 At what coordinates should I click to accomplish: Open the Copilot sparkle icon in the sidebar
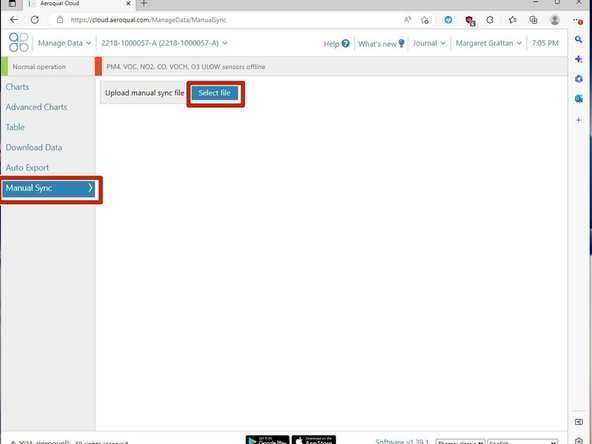pyautogui.click(x=578, y=59)
